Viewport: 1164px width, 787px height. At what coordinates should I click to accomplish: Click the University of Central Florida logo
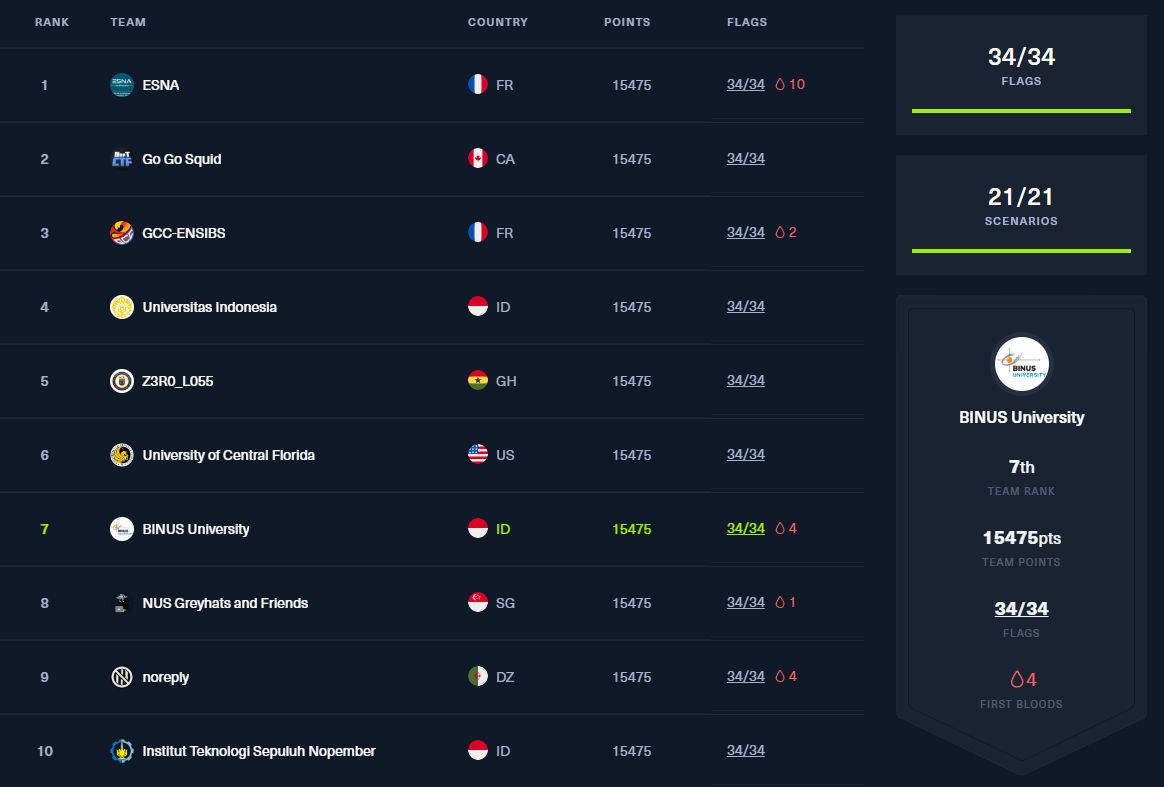[x=122, y=455]
